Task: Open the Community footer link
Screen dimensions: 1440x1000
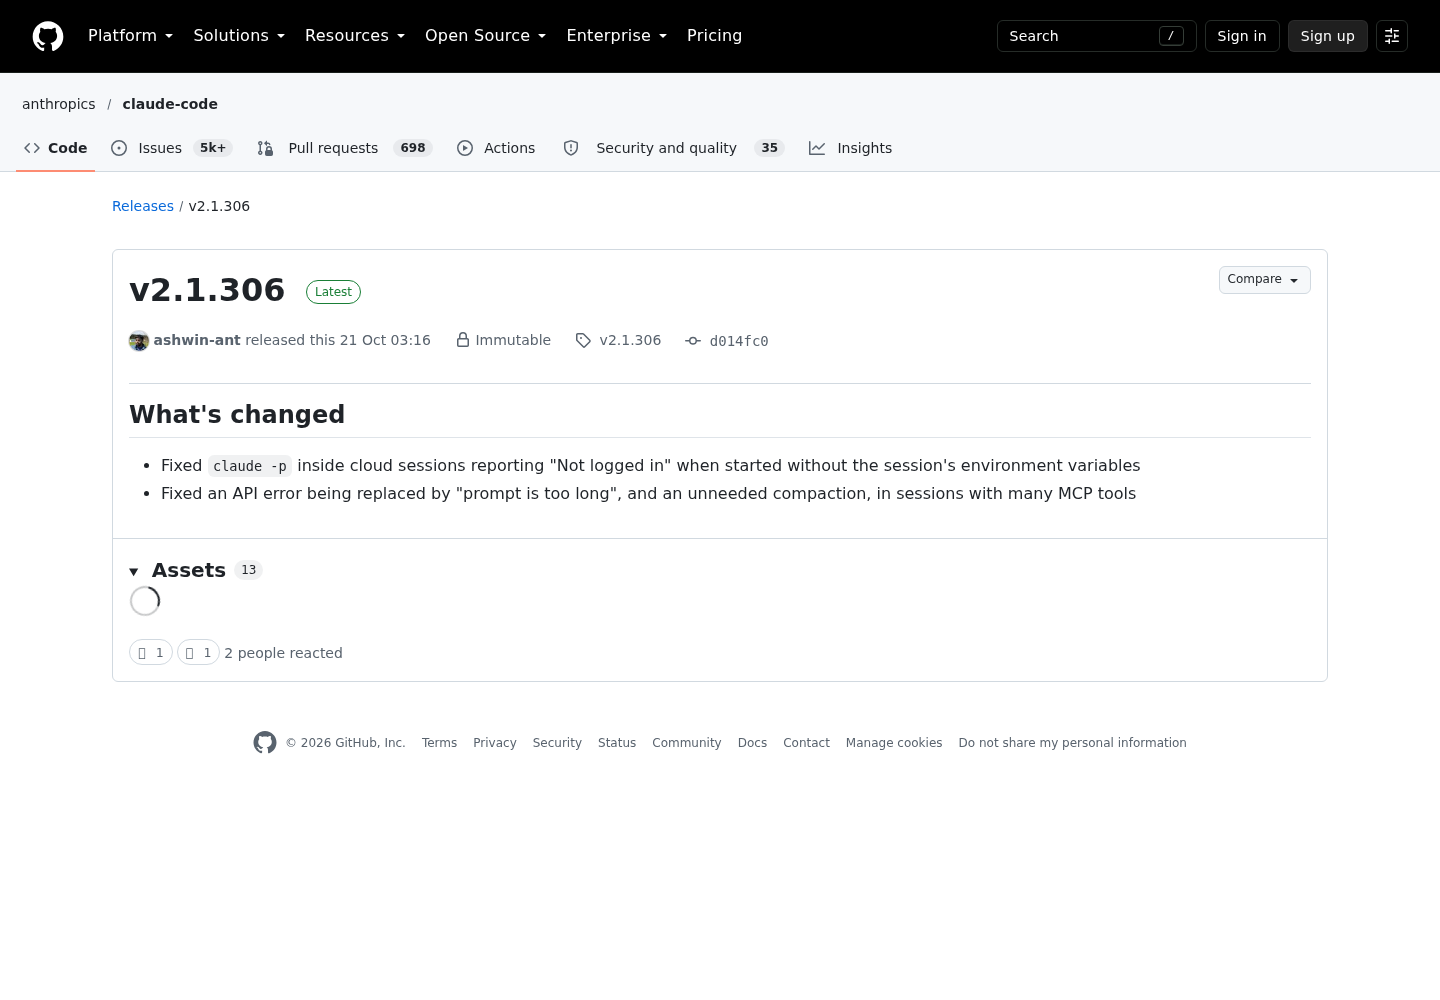Action: pos(686,743)
